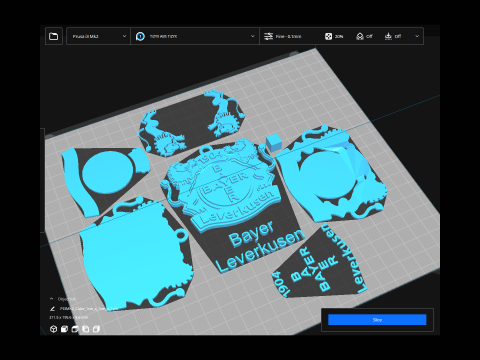Click the infill 20% icon
The image size is (480, 360).
pos(328,36)
